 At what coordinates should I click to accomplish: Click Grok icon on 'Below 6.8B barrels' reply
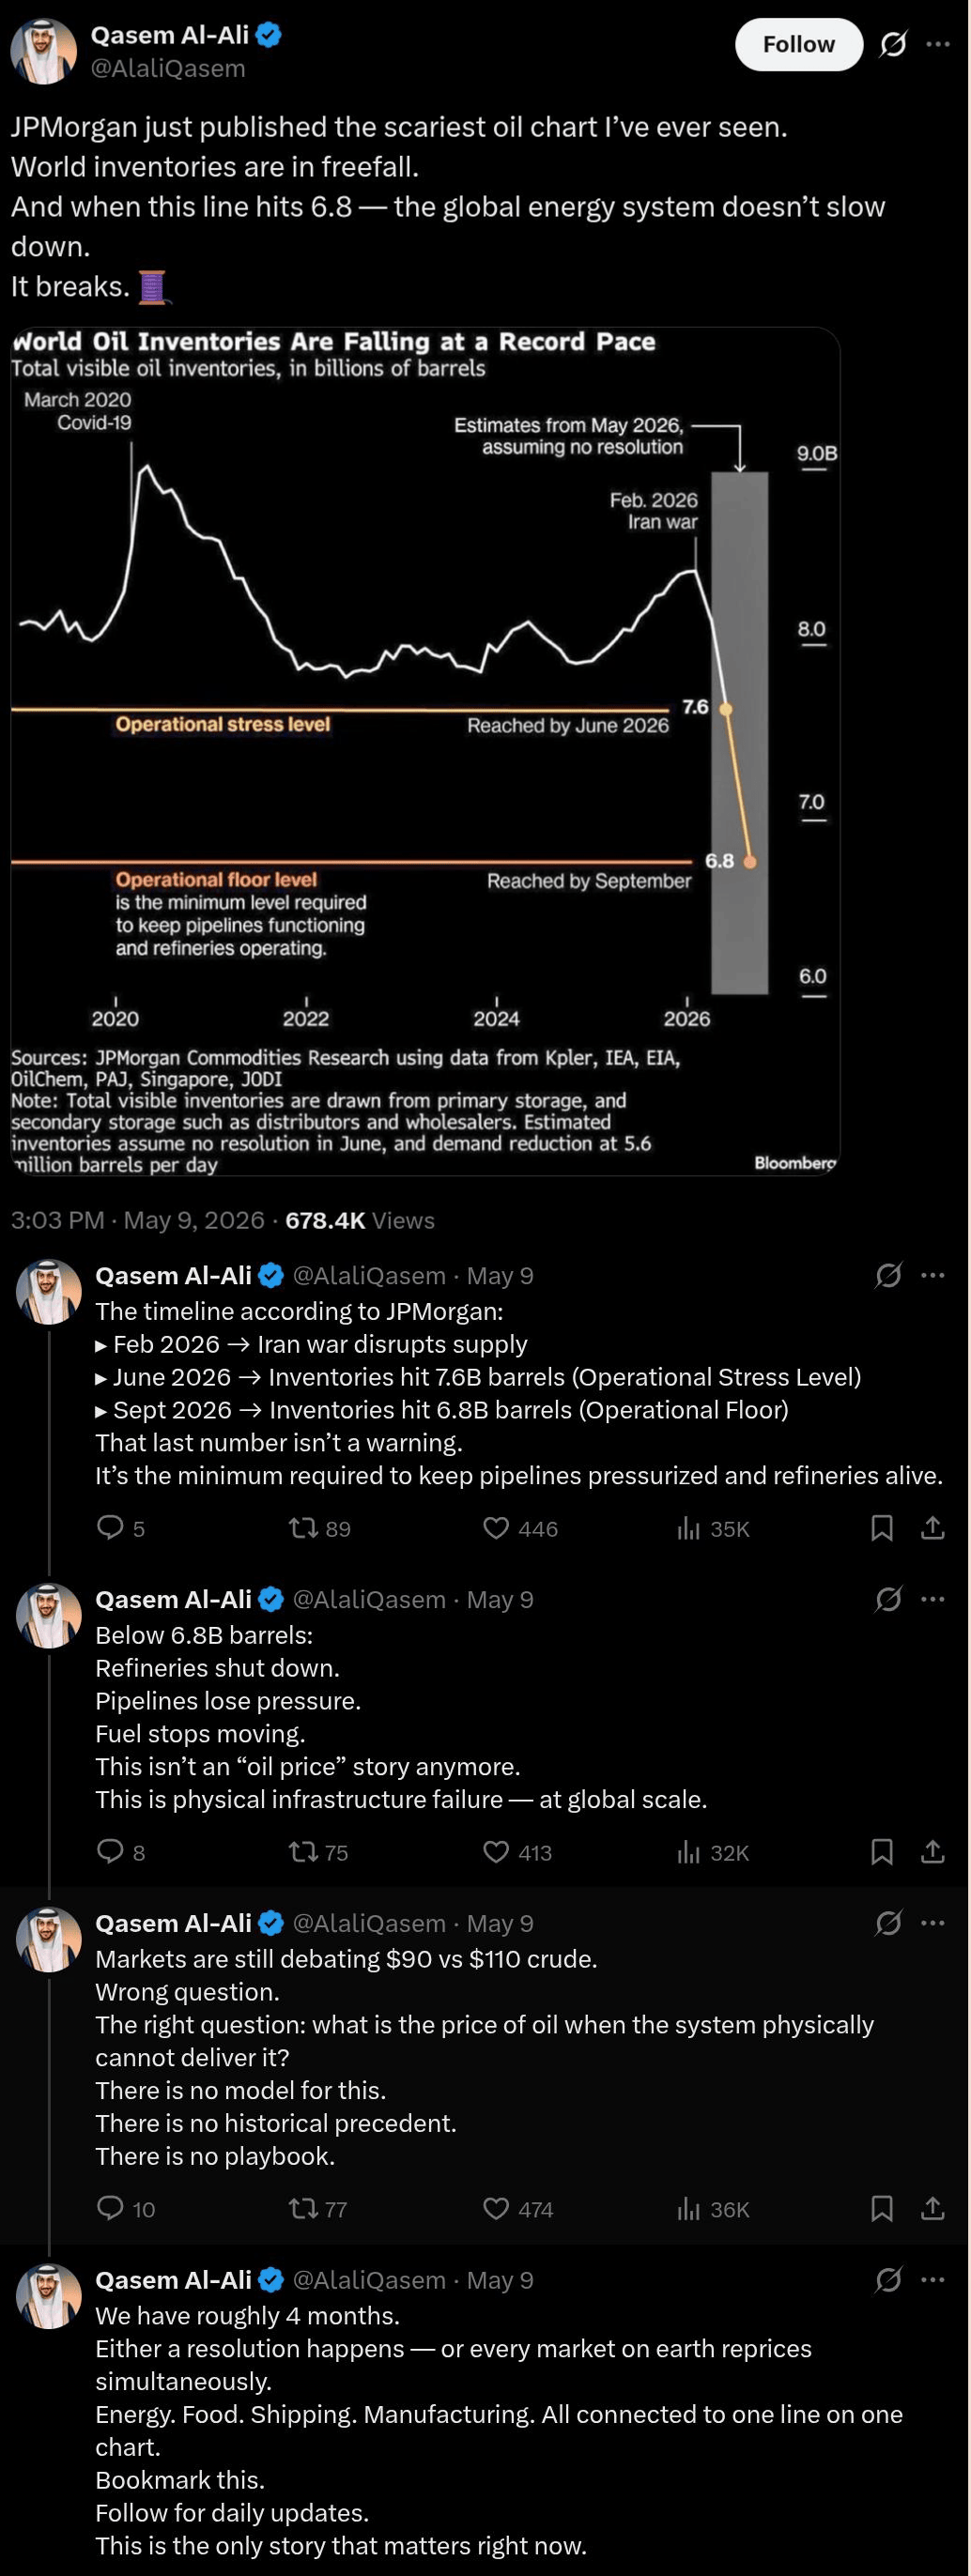click(x=888, y=1599)
